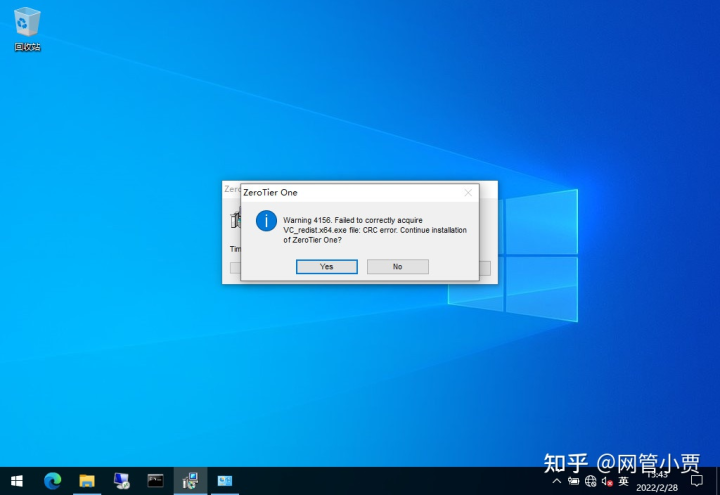
Task: Open the network globe tray icon
Action: pos(591,481)
